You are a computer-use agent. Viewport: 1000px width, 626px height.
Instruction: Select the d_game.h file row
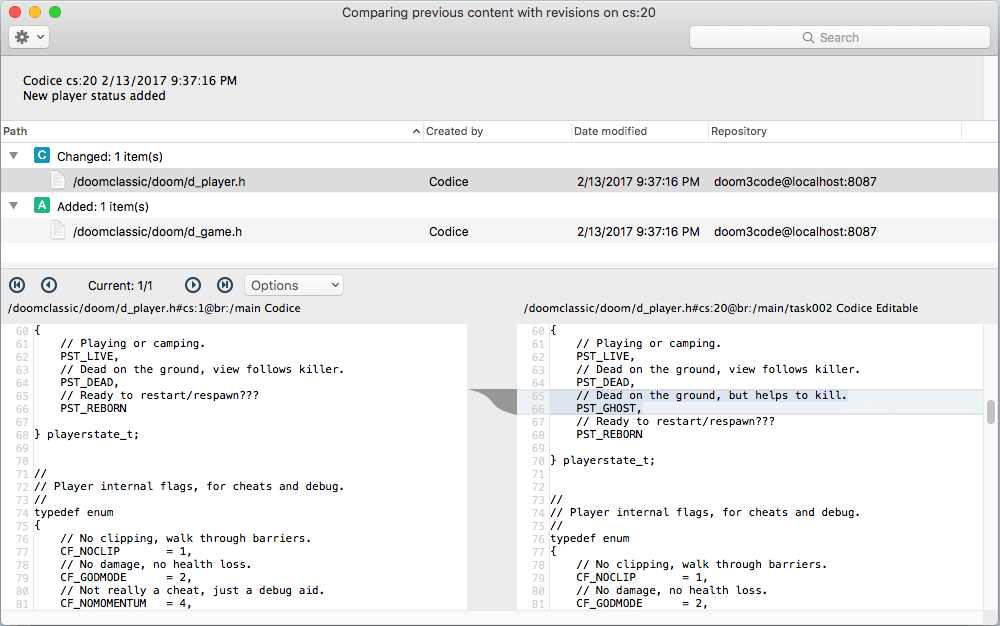(x=499, y=231)
